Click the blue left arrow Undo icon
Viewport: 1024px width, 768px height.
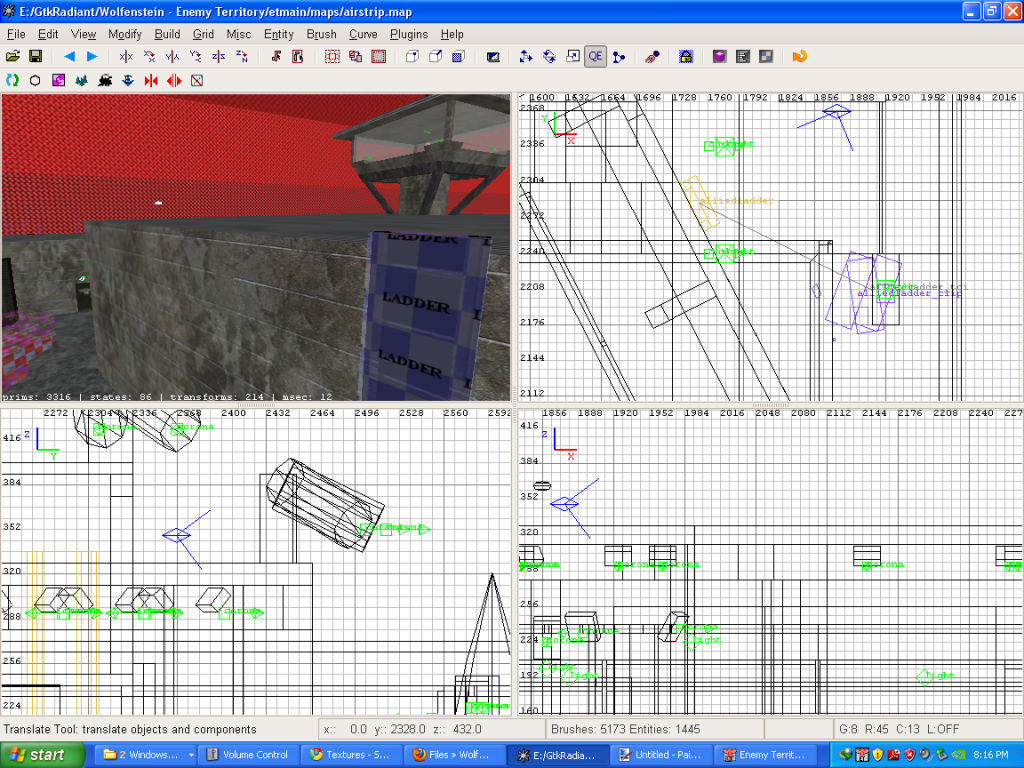pyautogui.click(x=69, y=56)
